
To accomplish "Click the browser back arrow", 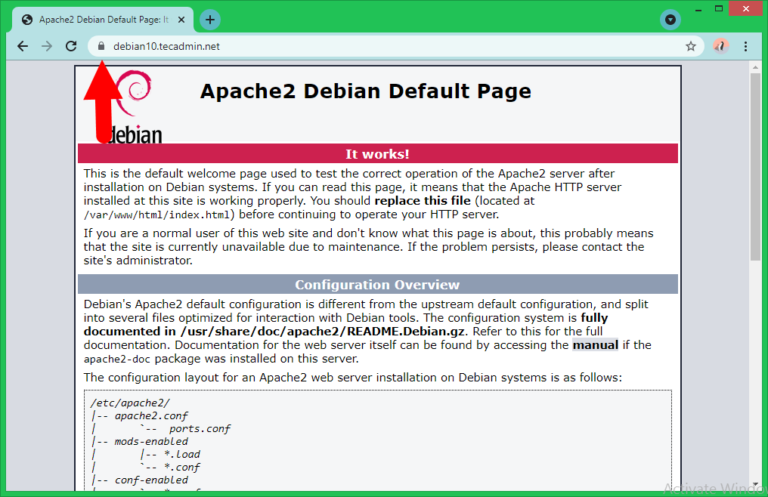I will tap(22, 46).
